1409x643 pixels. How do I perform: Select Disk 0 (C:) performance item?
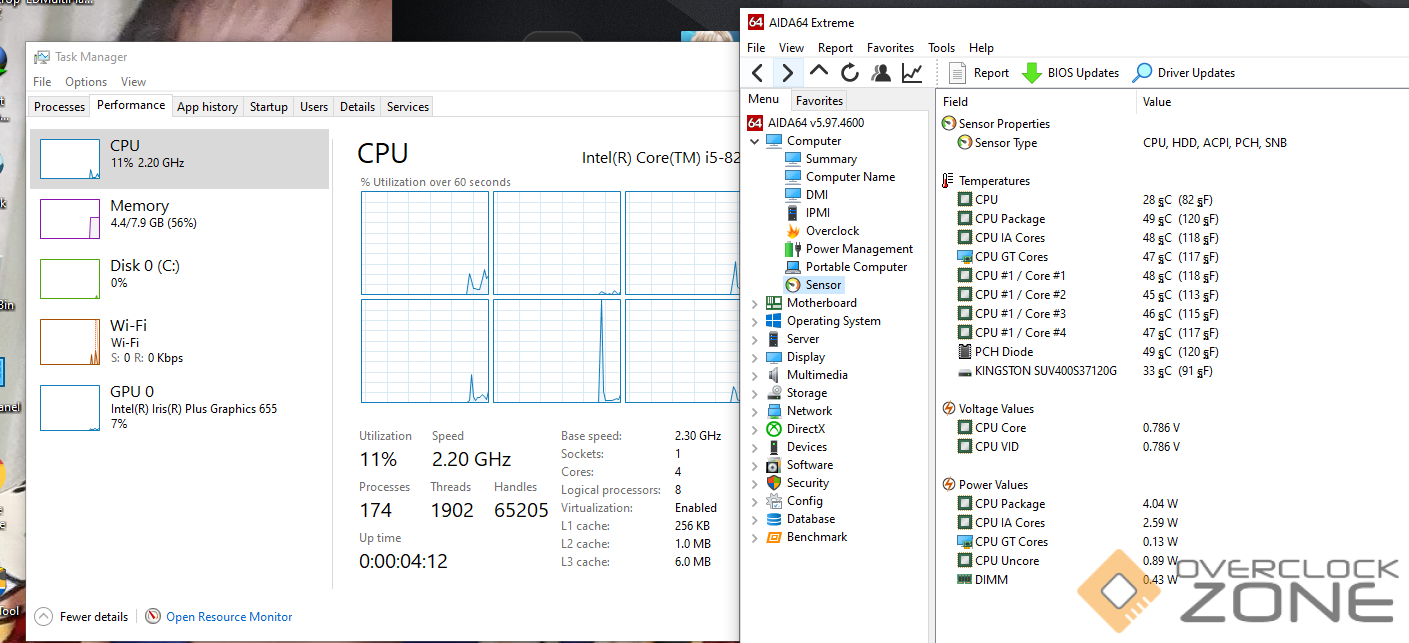click(179, 279)
